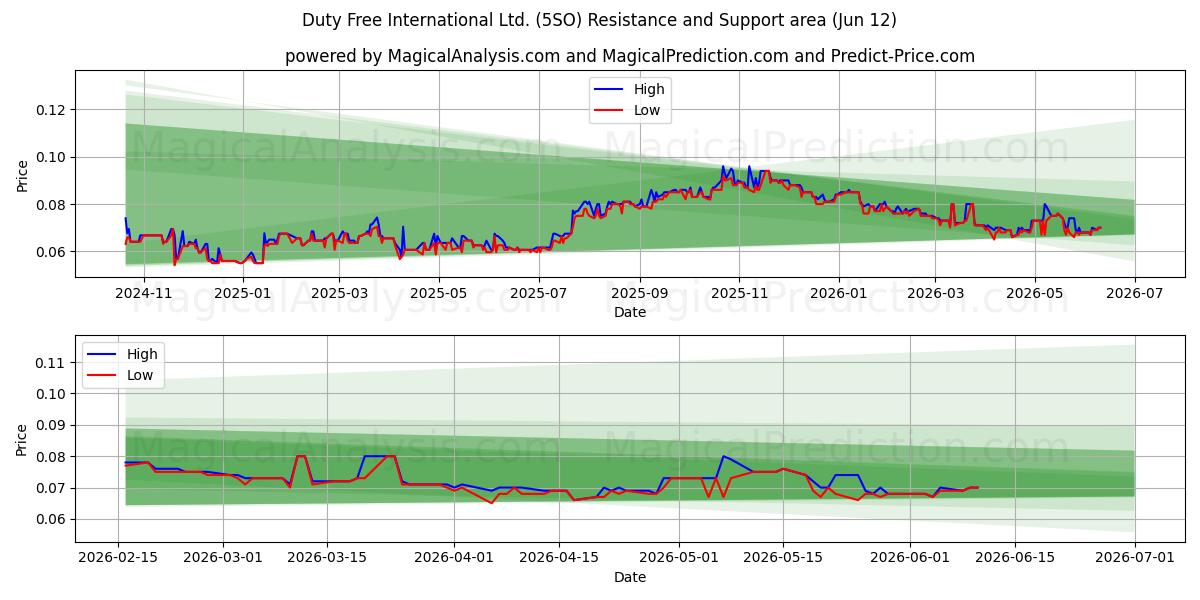Image resolution: width=1200 pixels, height=600 pixels.
Task: Click the bottom chart x-axis label '2026-04-15'
Action: click(558, 558)
